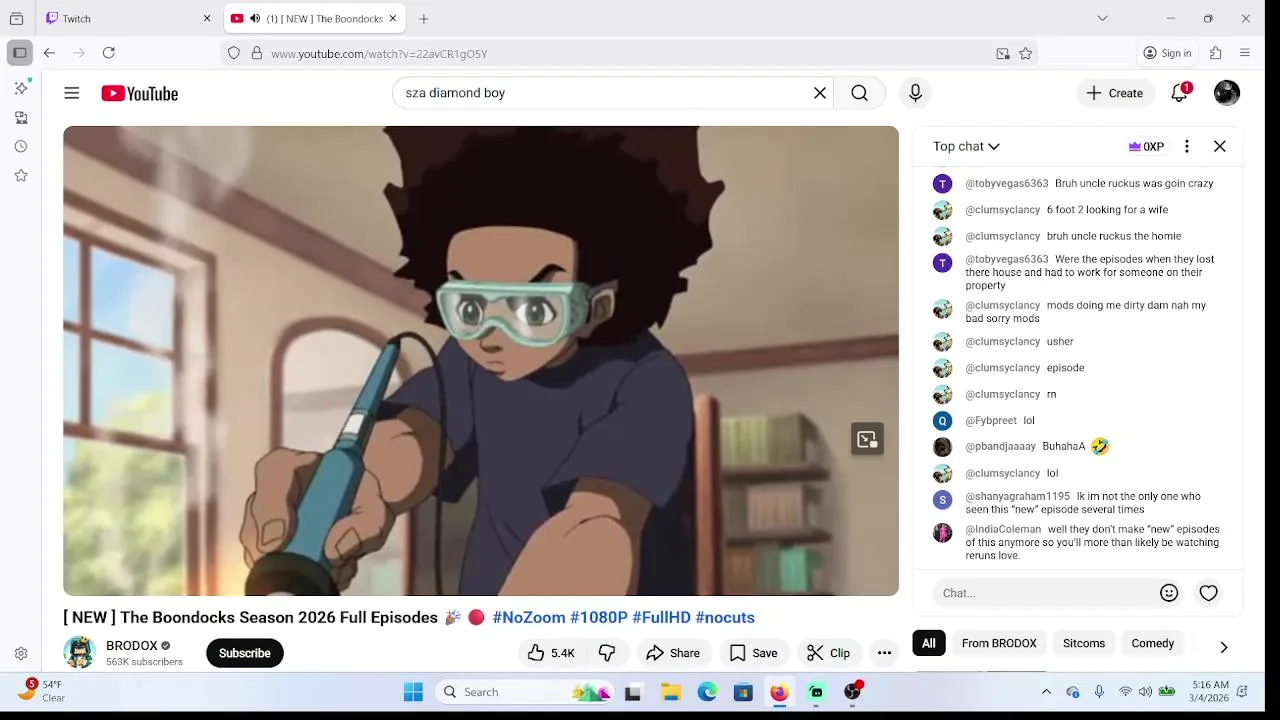Subscribe to BRODOX channel
Image resolution: width=1280 pixels, height=720 pixels.
[x=245, y=653]
